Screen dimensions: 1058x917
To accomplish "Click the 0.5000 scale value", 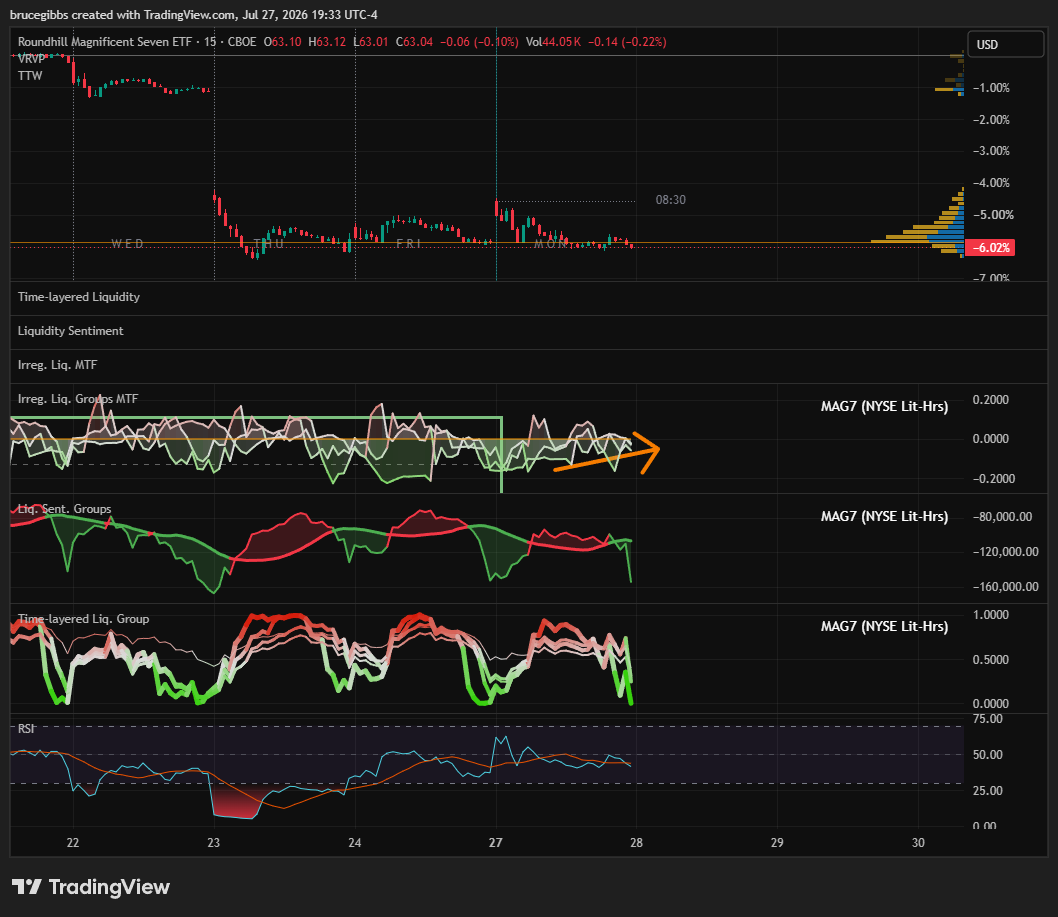I will (x=991, y=659).
